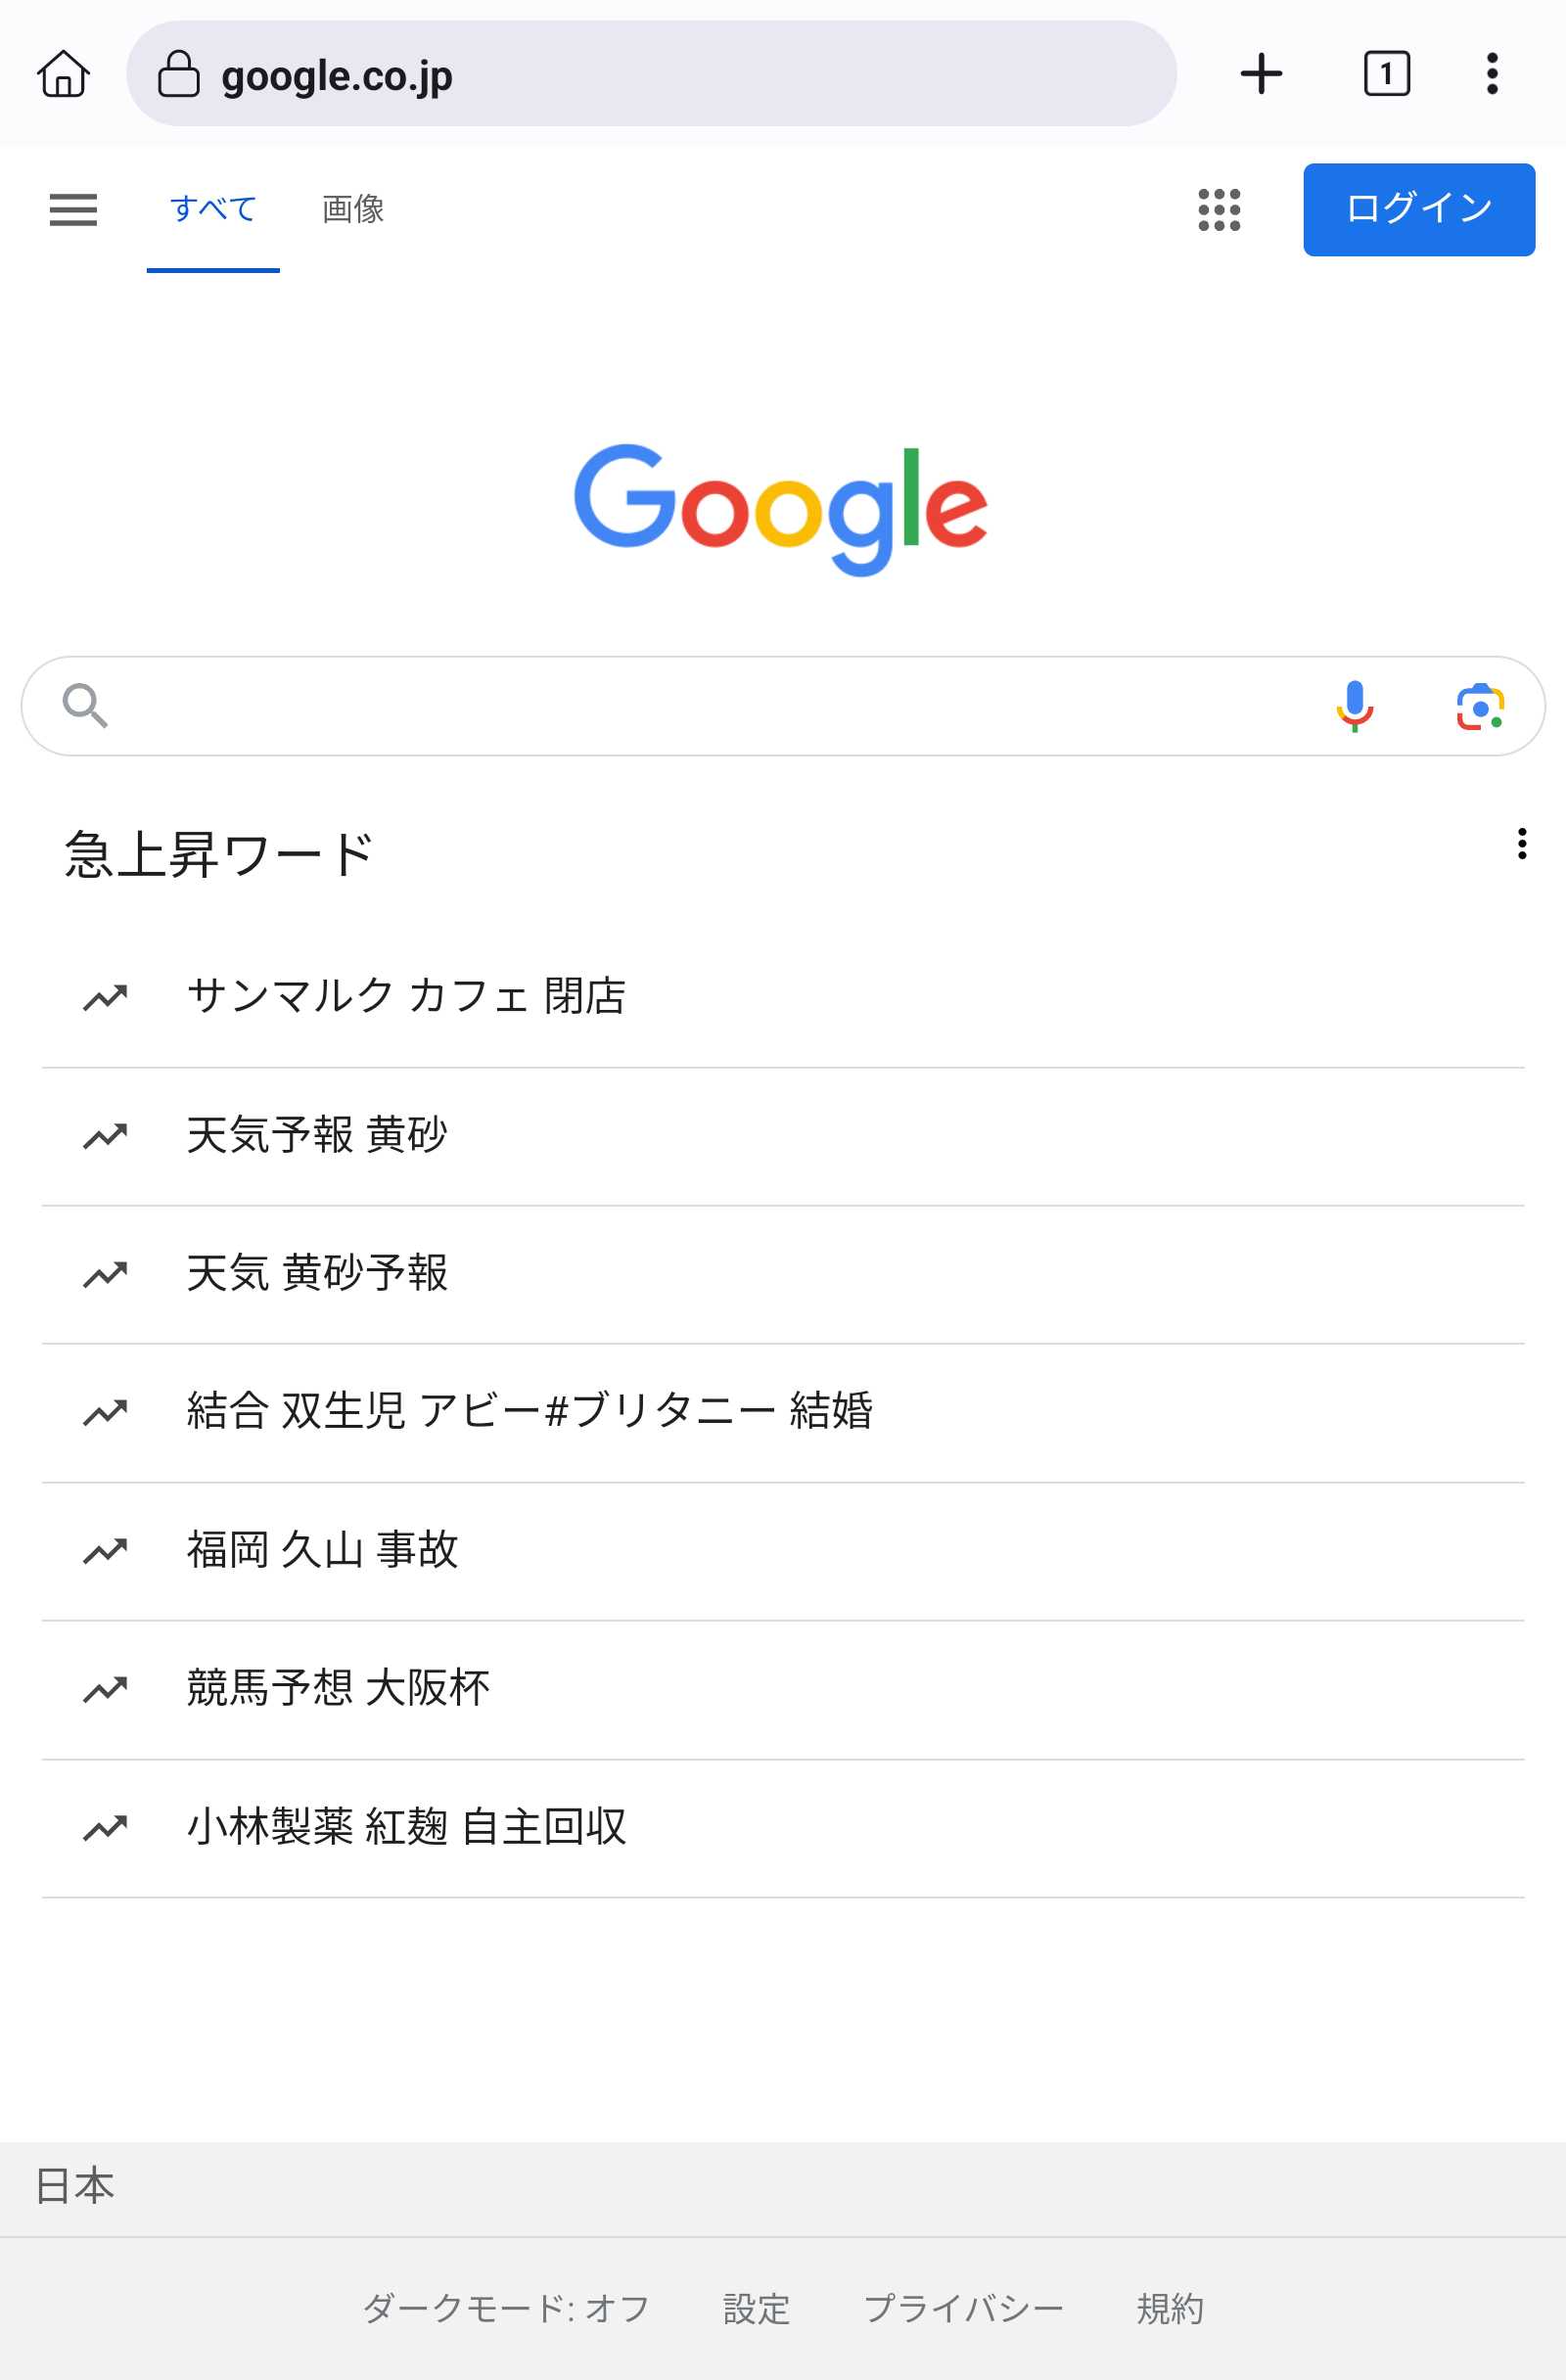
Task: Toggle ダークモード: オフ setting
Action: pos(506,2309)
